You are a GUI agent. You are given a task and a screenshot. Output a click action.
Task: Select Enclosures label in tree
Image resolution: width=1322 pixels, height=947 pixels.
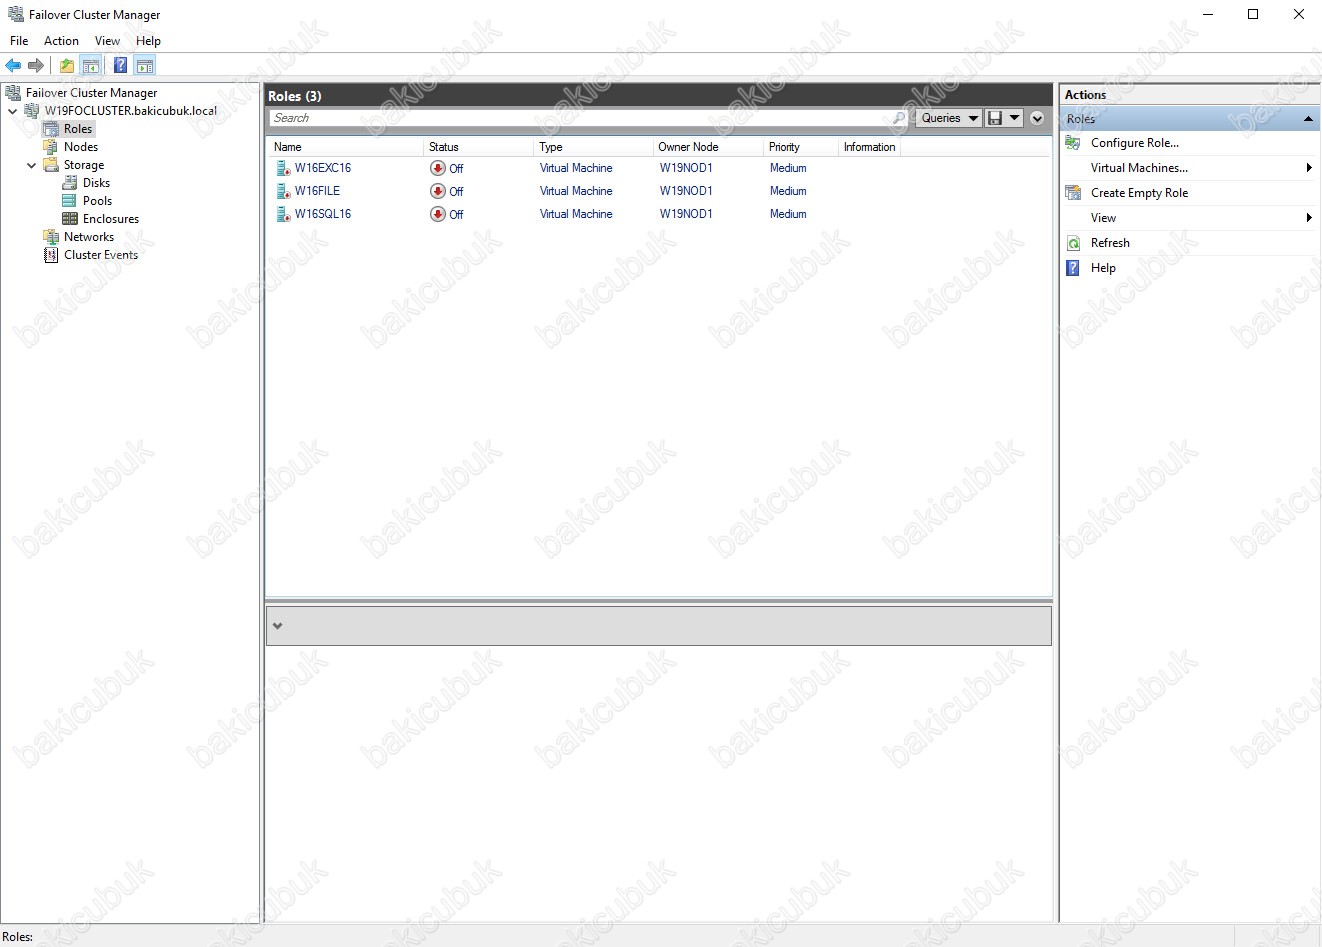point(111,219)
